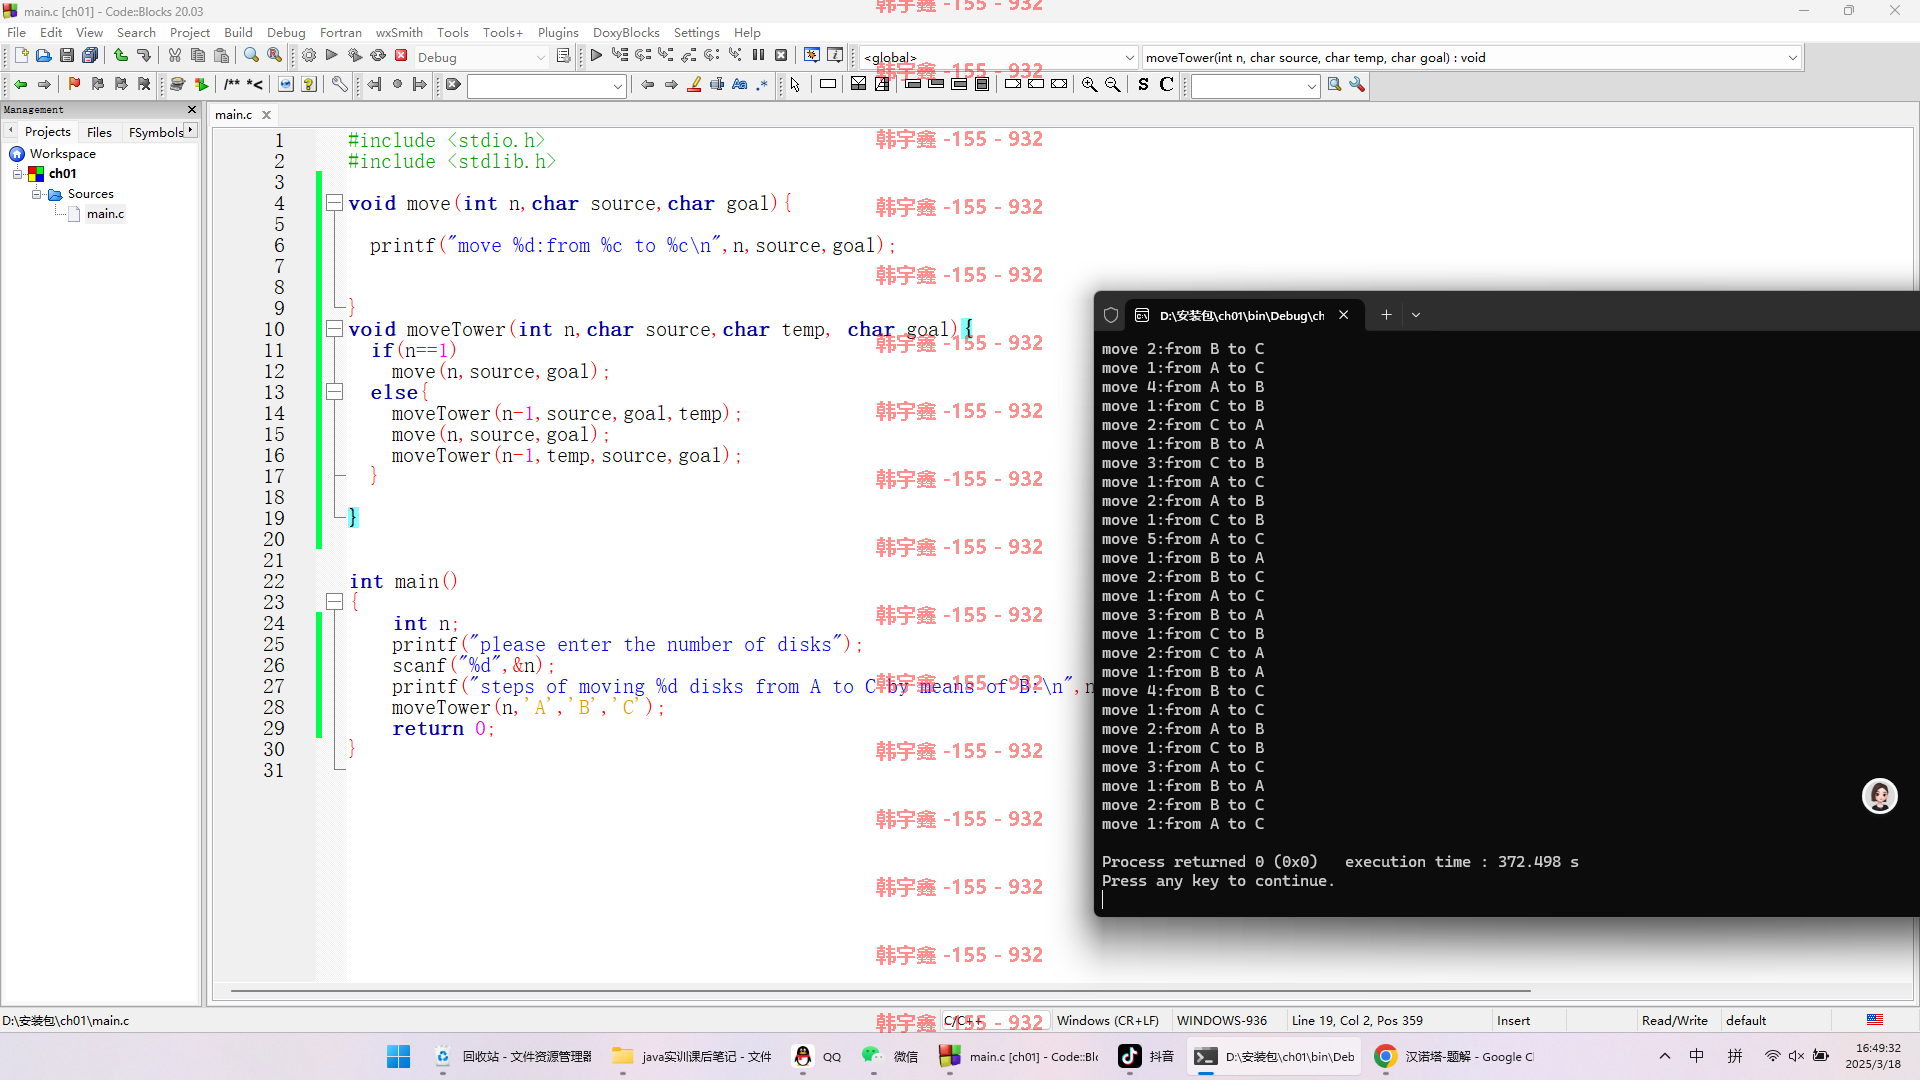The height and width of the screenshot is (1080, 1920).
Task: Switch to Google Chrome taskbar item
Action: (x=1454, y=1056)
